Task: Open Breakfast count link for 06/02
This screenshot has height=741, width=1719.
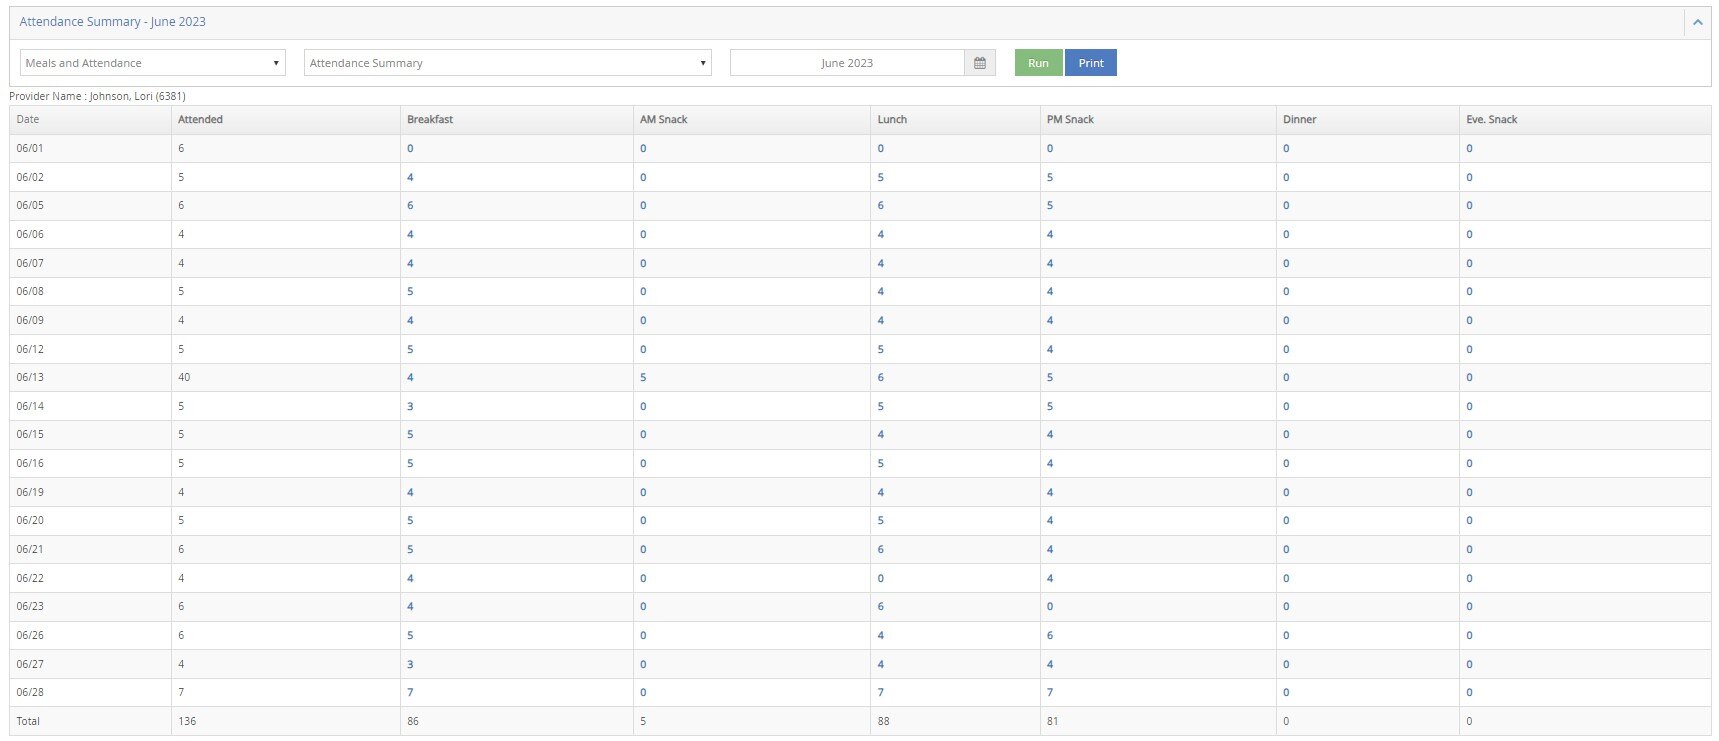Action: tap(410, 177)
